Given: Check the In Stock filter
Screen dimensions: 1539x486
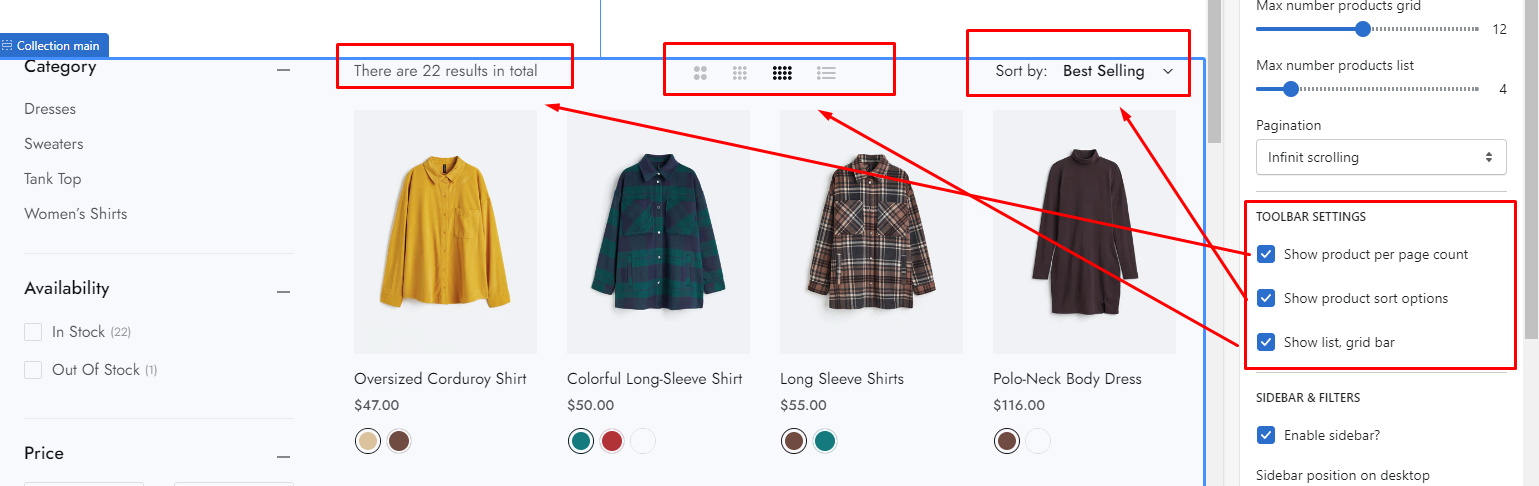Looking at the screenshot, I should [x=33, y=332].
